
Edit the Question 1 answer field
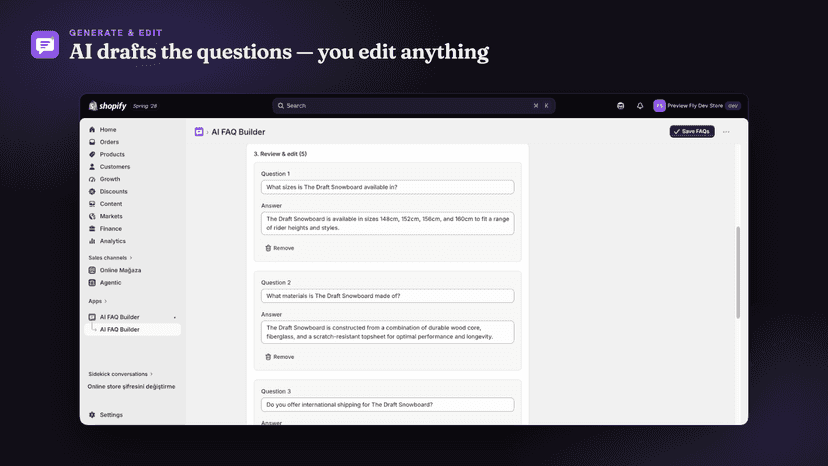click(x=387, y=223)
